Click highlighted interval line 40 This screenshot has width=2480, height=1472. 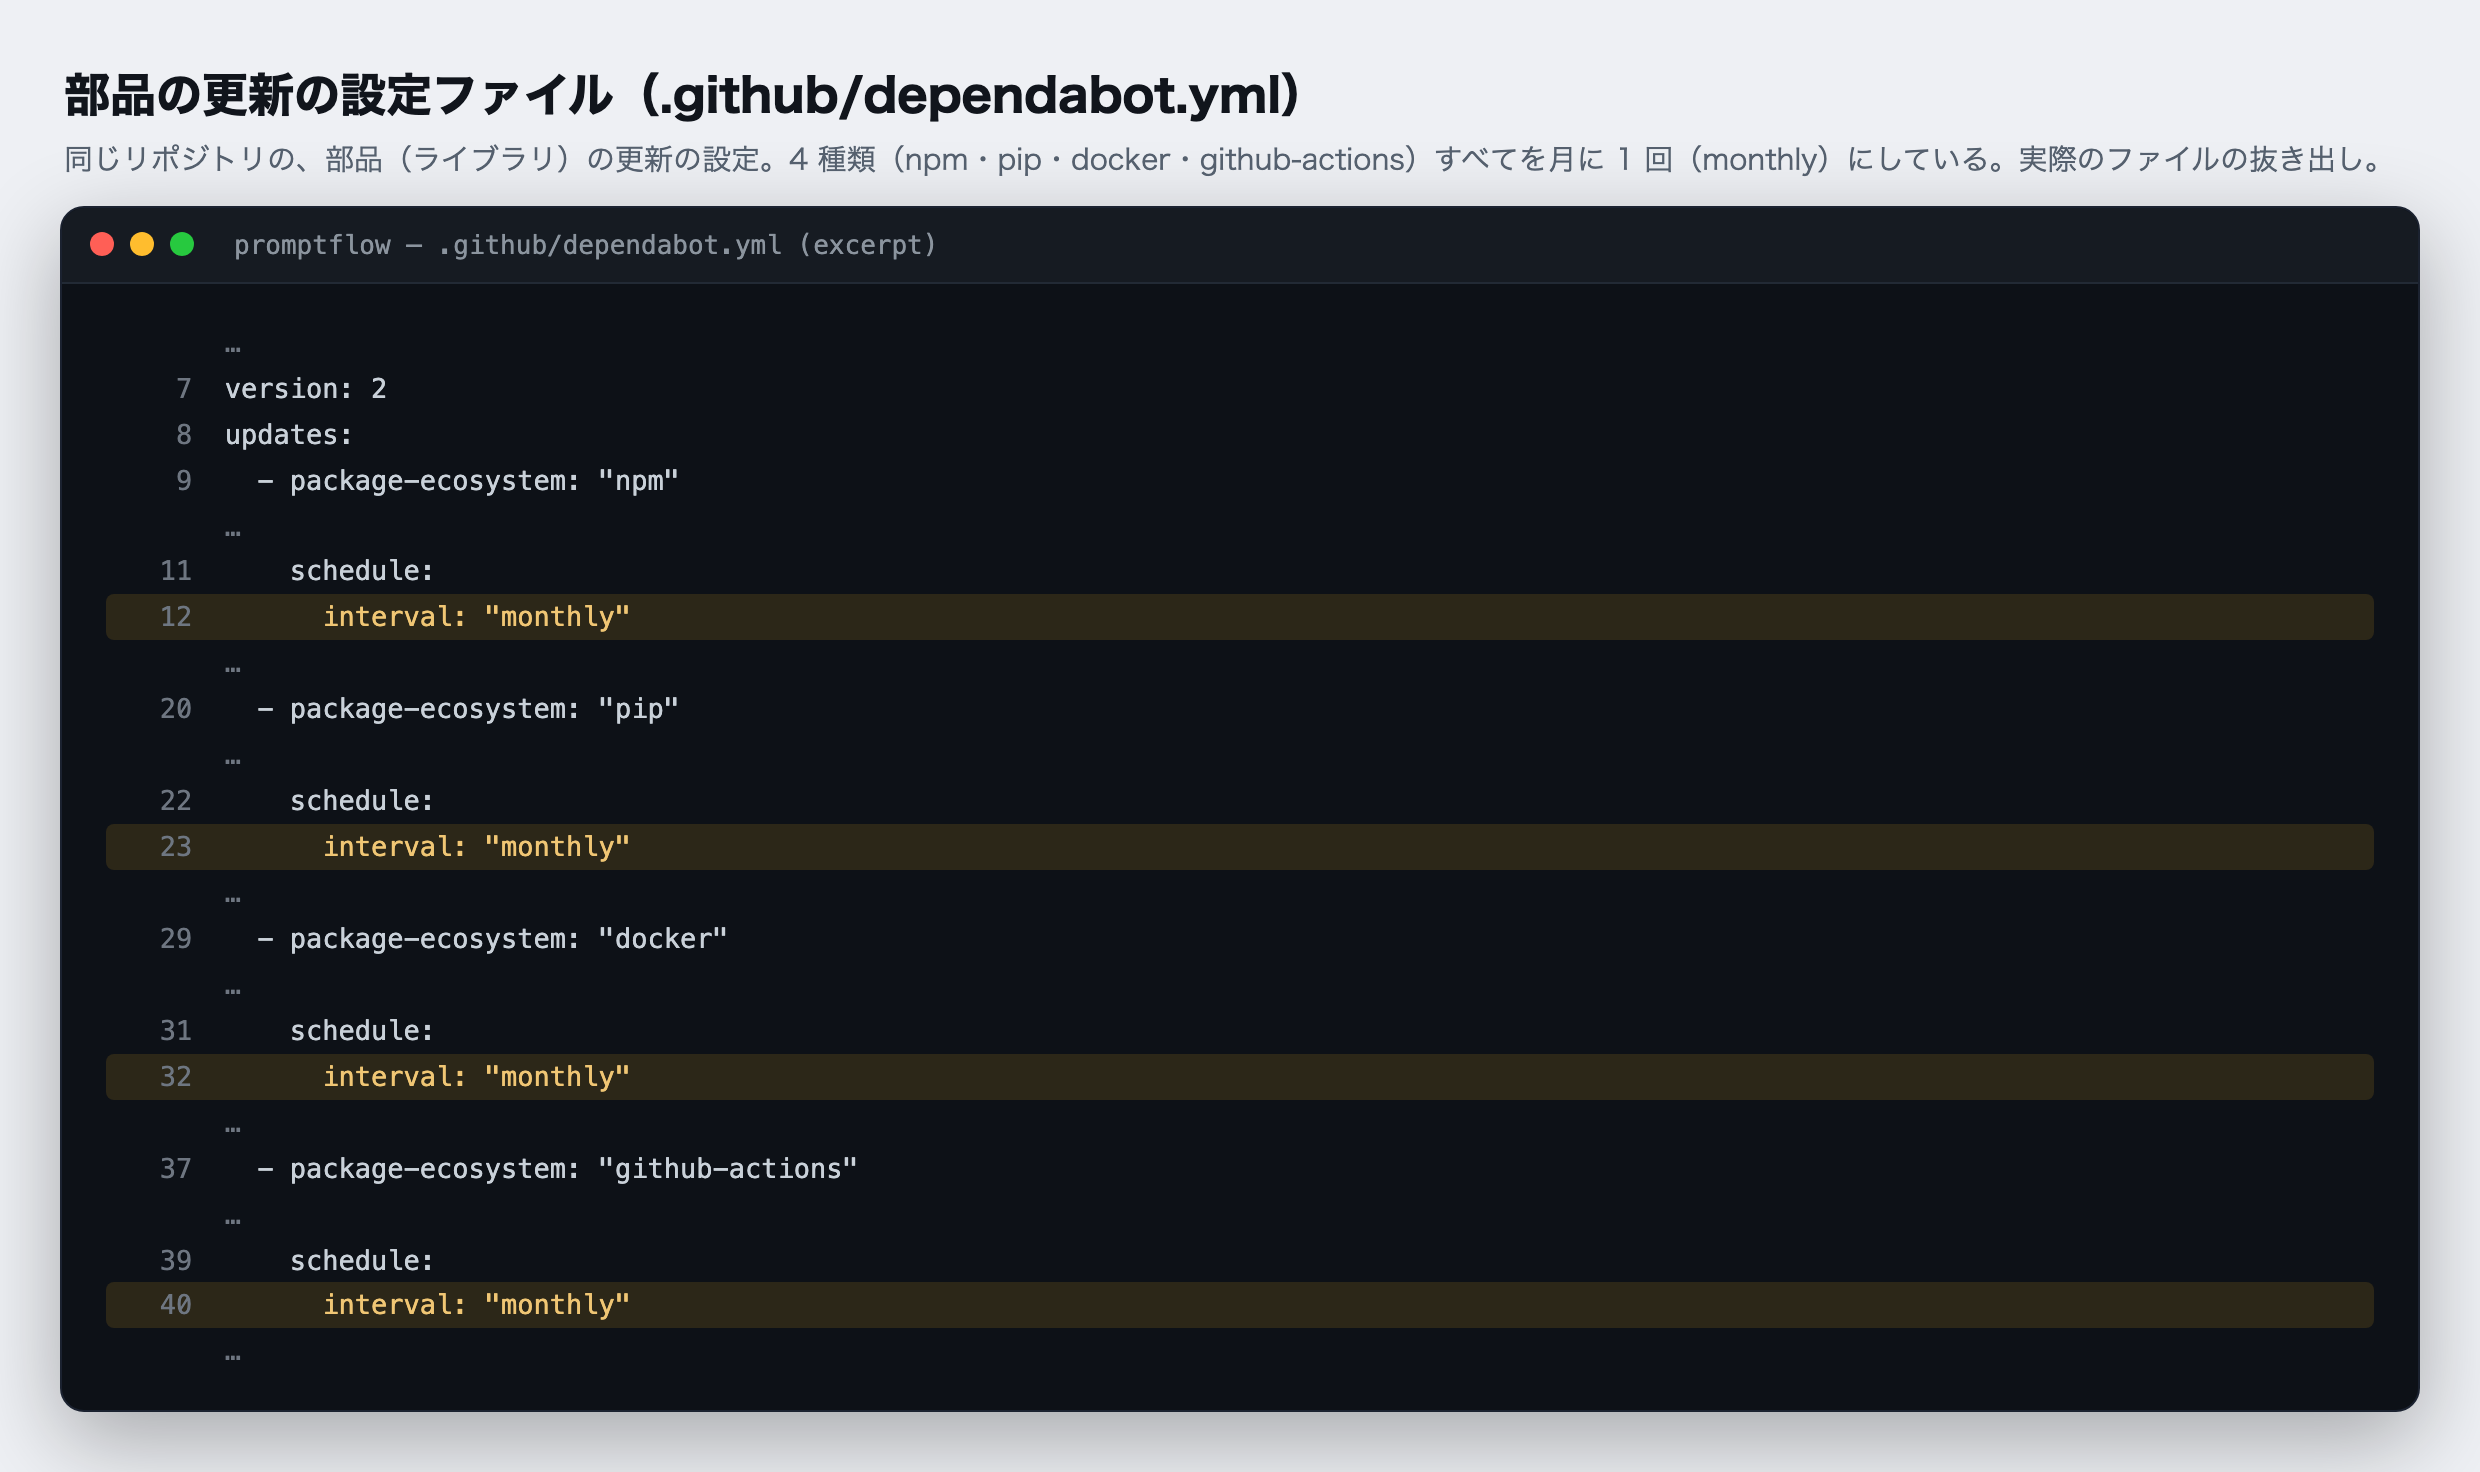point(1240,1305)
